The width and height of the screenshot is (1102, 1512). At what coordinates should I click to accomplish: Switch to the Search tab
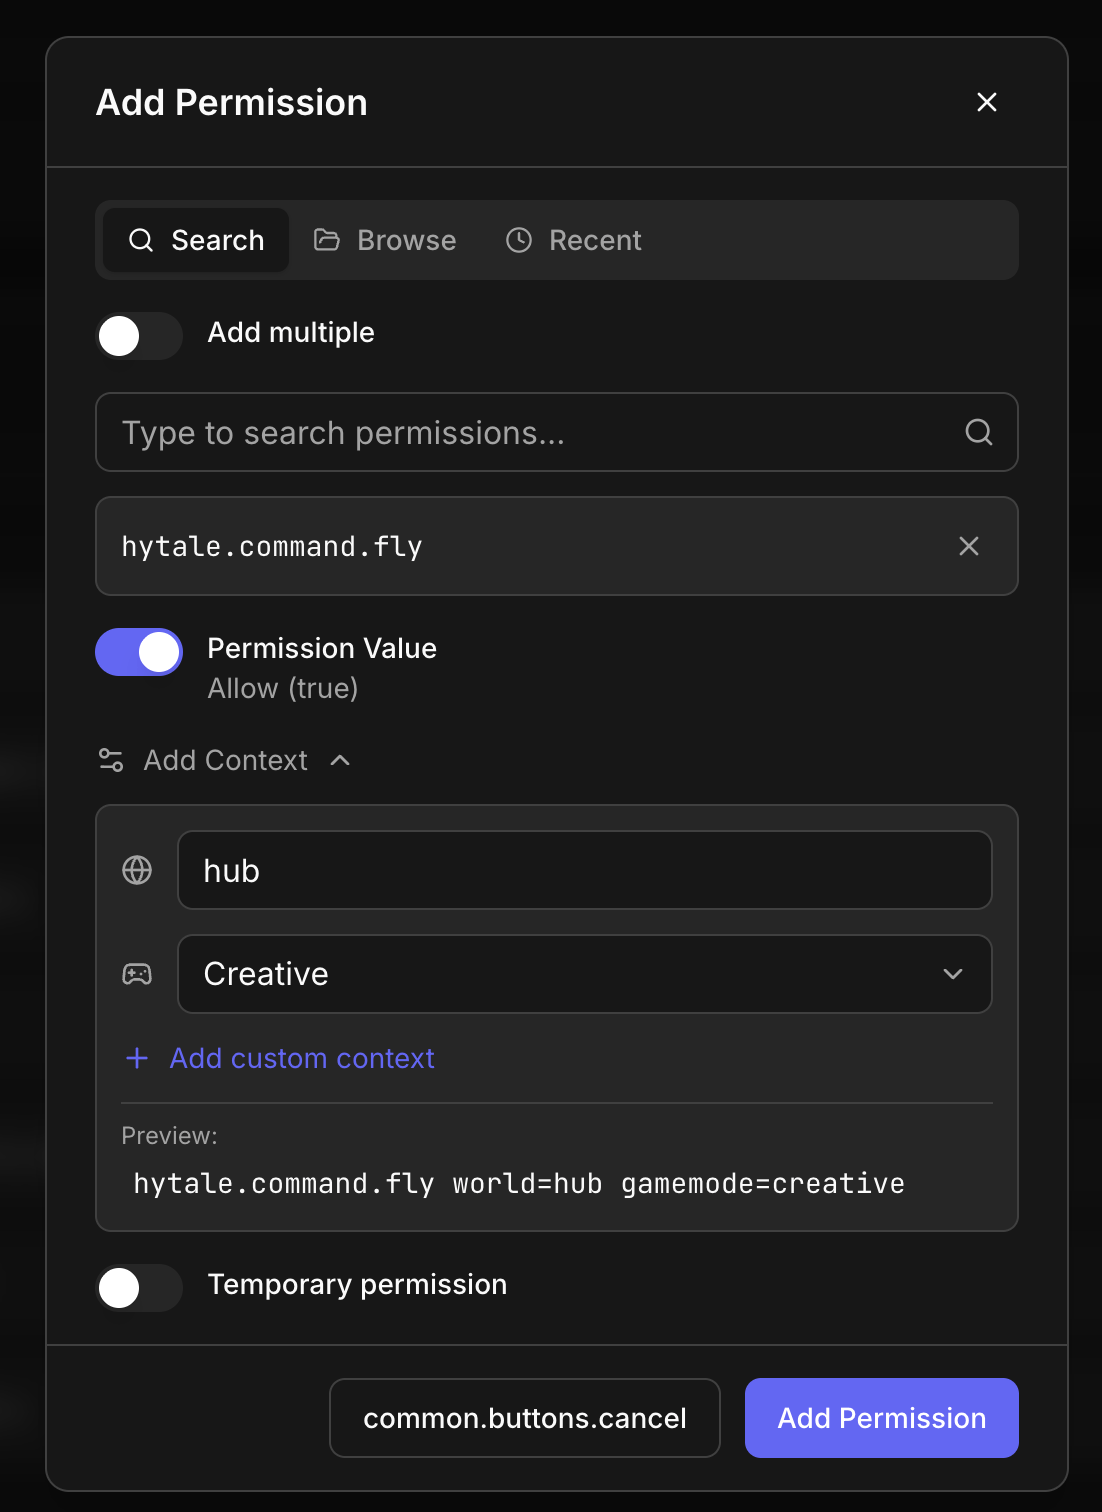click(x=197, y=240)
